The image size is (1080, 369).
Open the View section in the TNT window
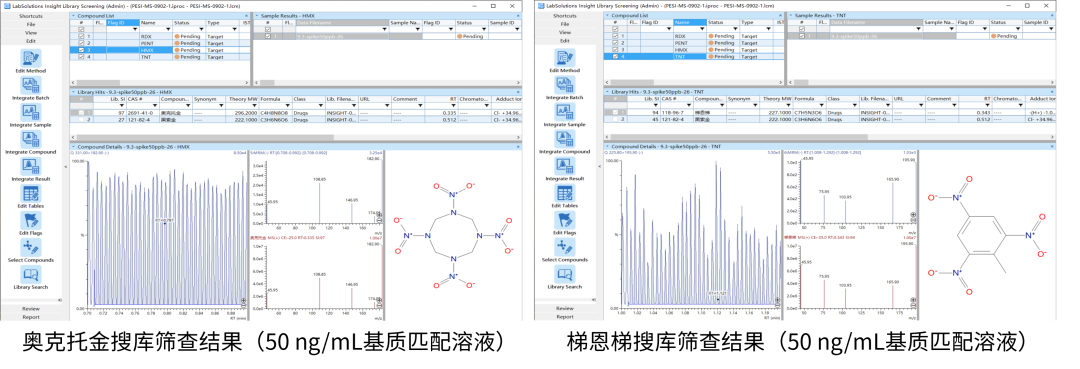pos(565,32)
